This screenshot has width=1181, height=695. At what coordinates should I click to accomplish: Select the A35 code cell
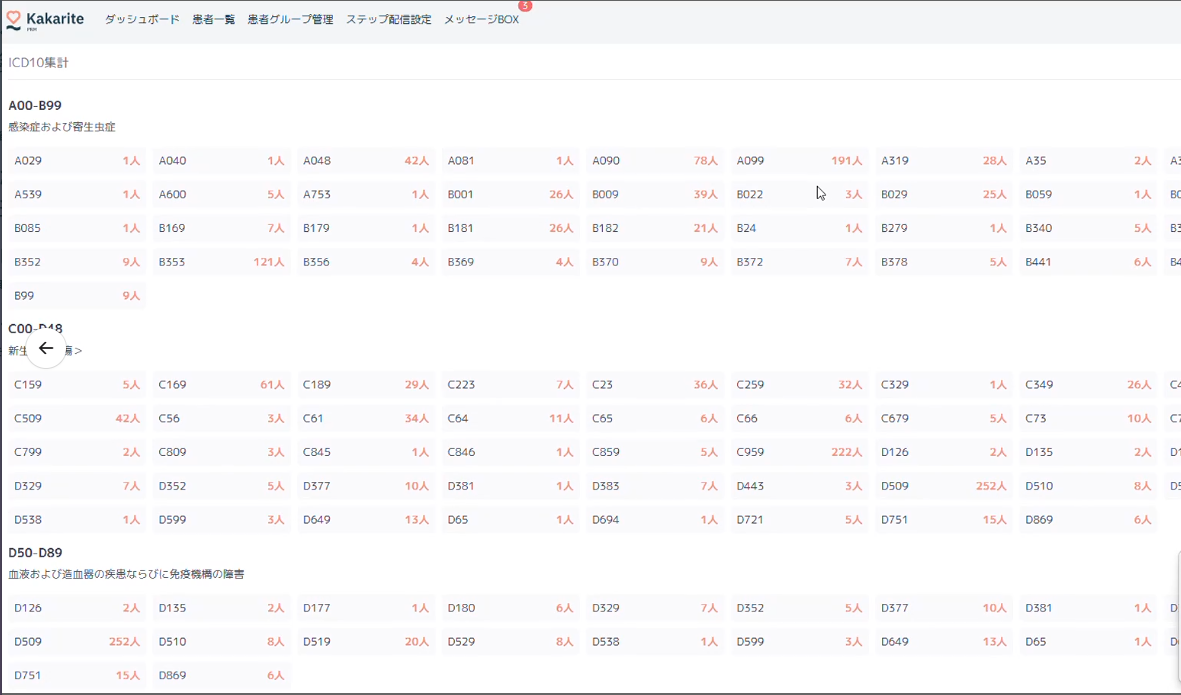point(1089,160)
